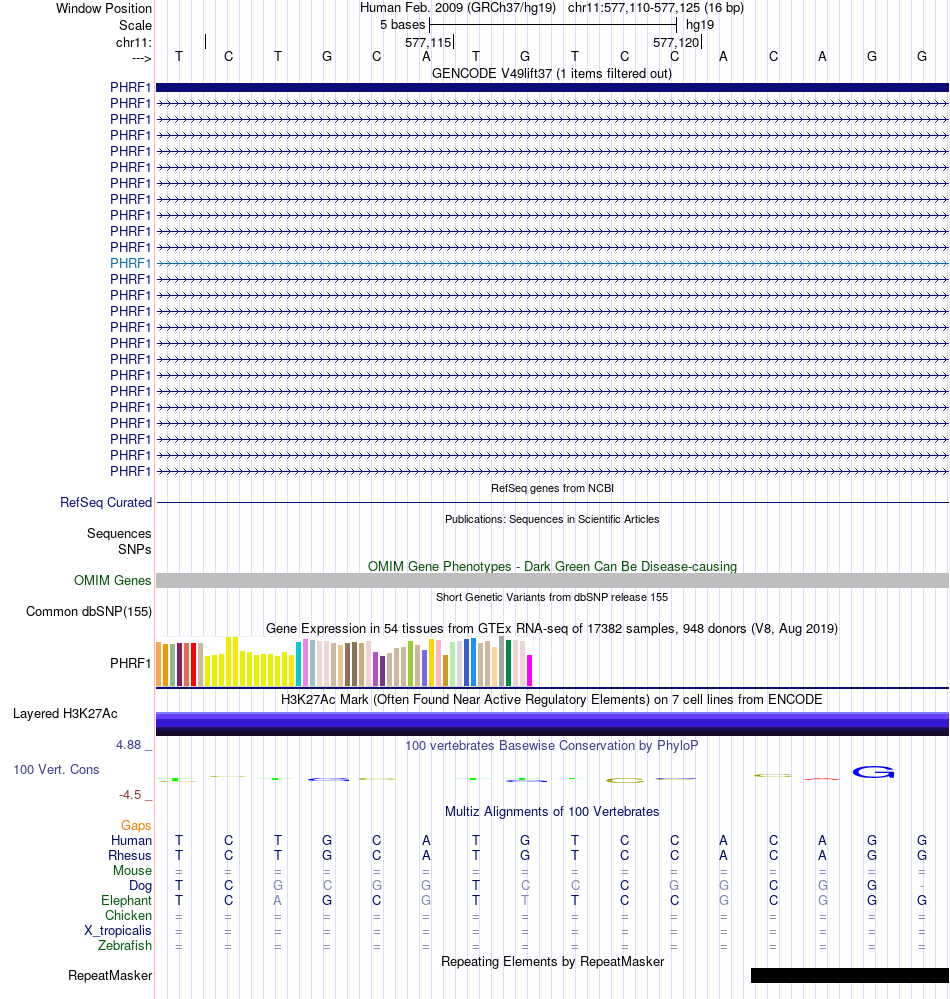950x999 pixels.
Task: Click the black RepeatMasker repeat element bar
Action: pyautogui.click(x=850, y=975)
